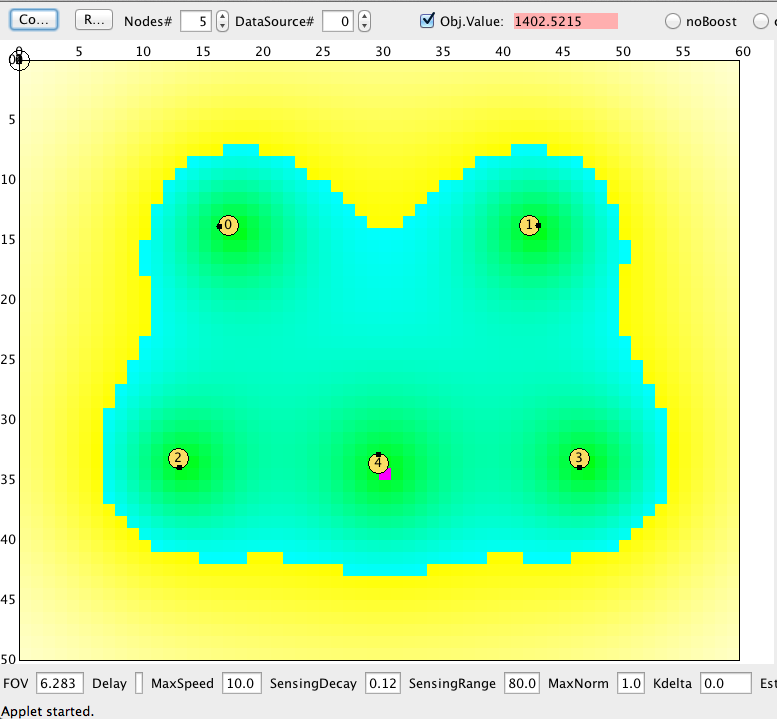Image resolution: width=777 pixels, height=719 pixels.
Task: Click the SensingRange value field
Action: (521, 684)
